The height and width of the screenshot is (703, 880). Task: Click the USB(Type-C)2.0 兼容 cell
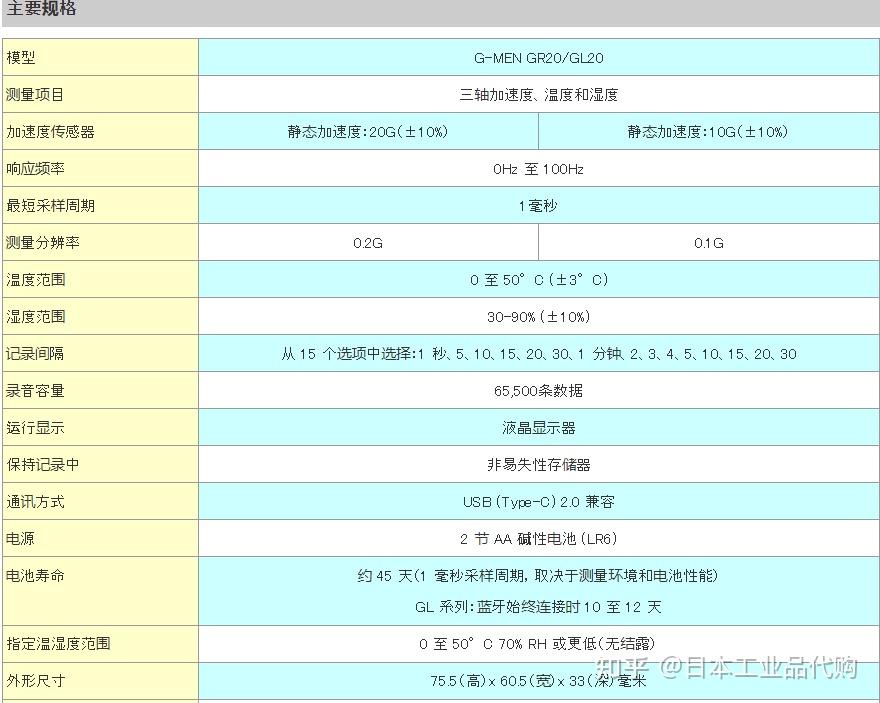tap(540, 501)
